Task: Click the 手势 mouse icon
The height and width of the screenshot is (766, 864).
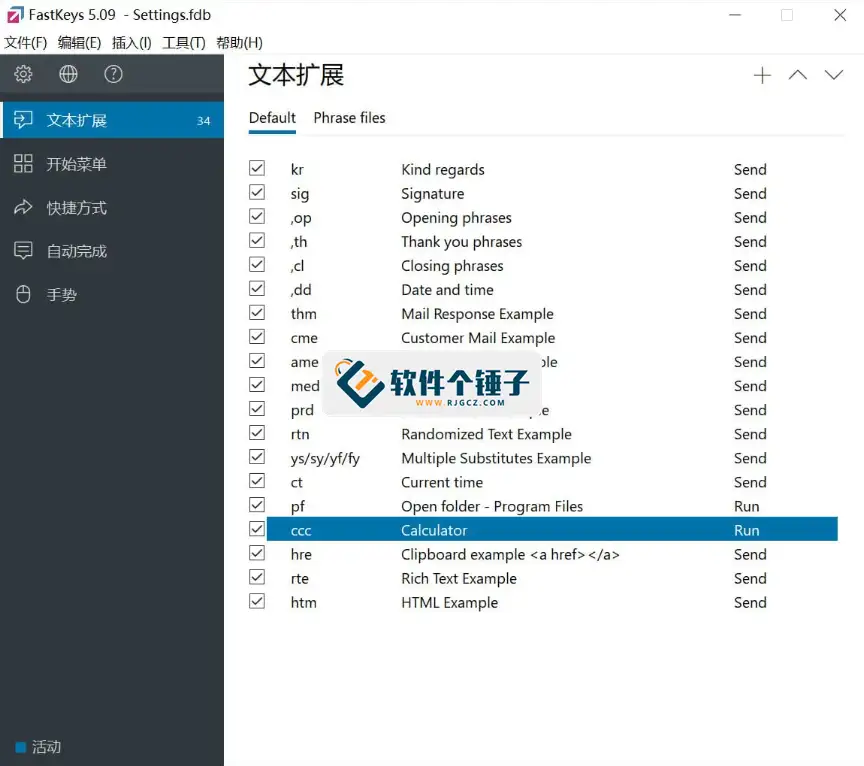Action: click(x=23, y=295)
